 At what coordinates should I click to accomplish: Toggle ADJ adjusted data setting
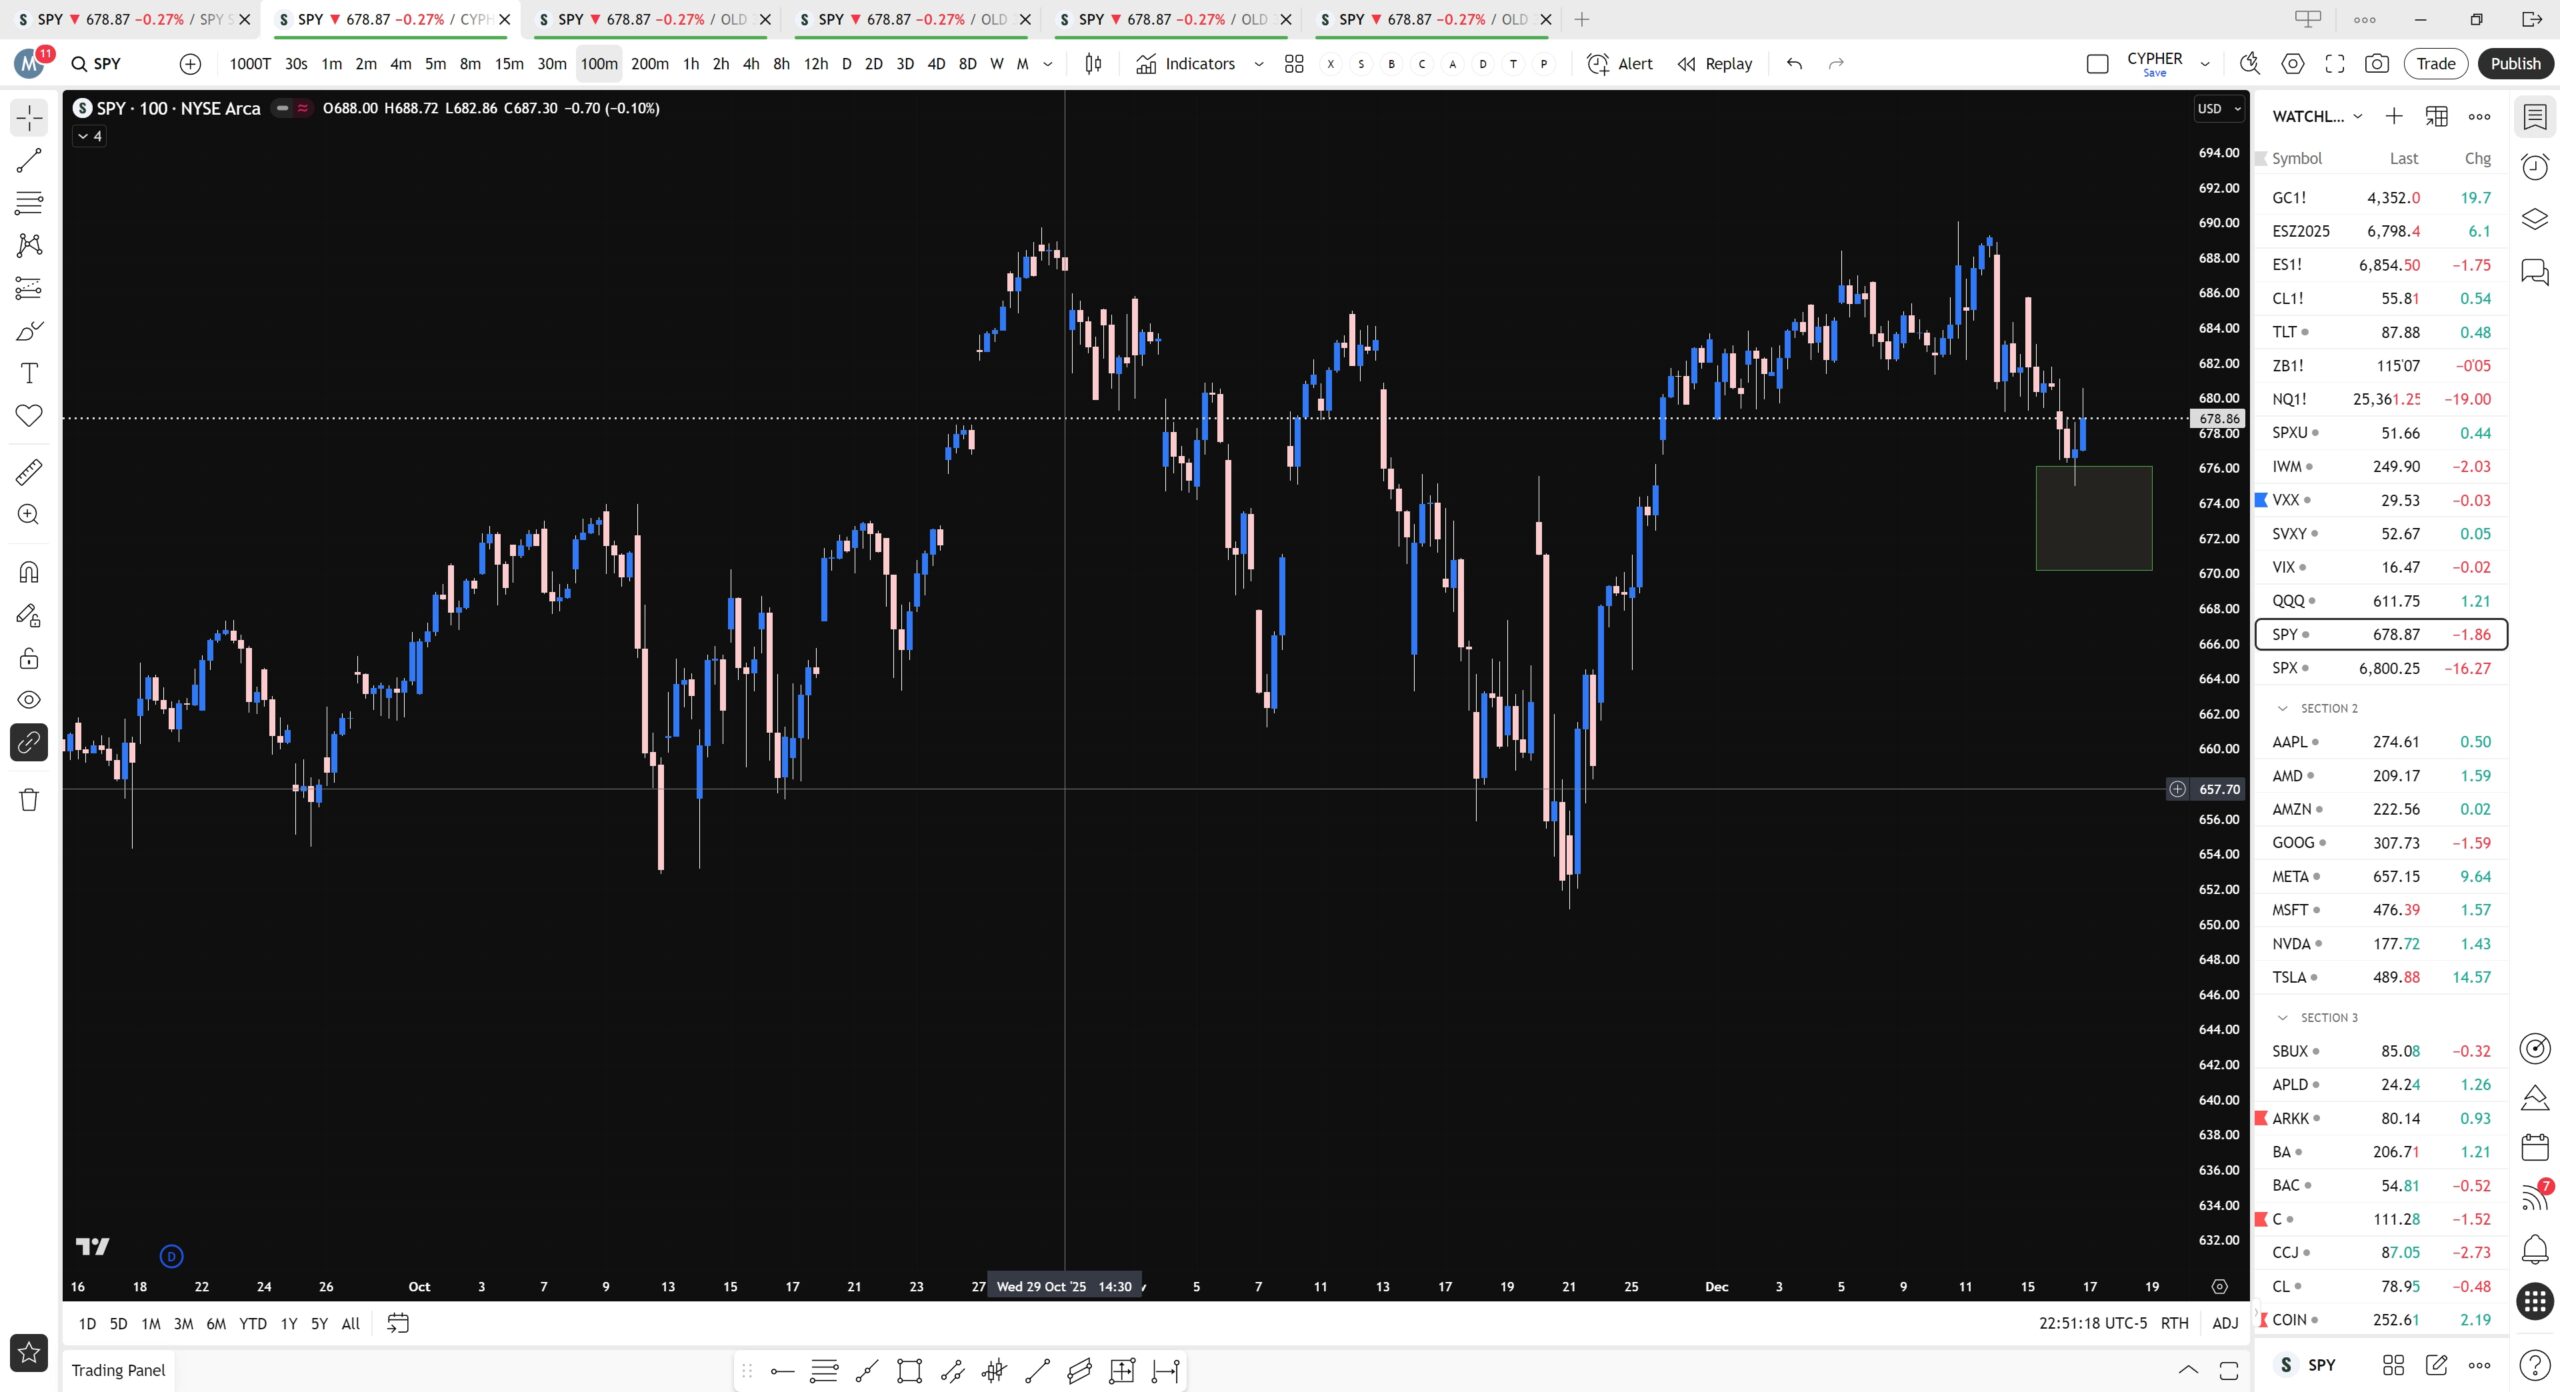pyautogui.click(x=2224, y=1323)
